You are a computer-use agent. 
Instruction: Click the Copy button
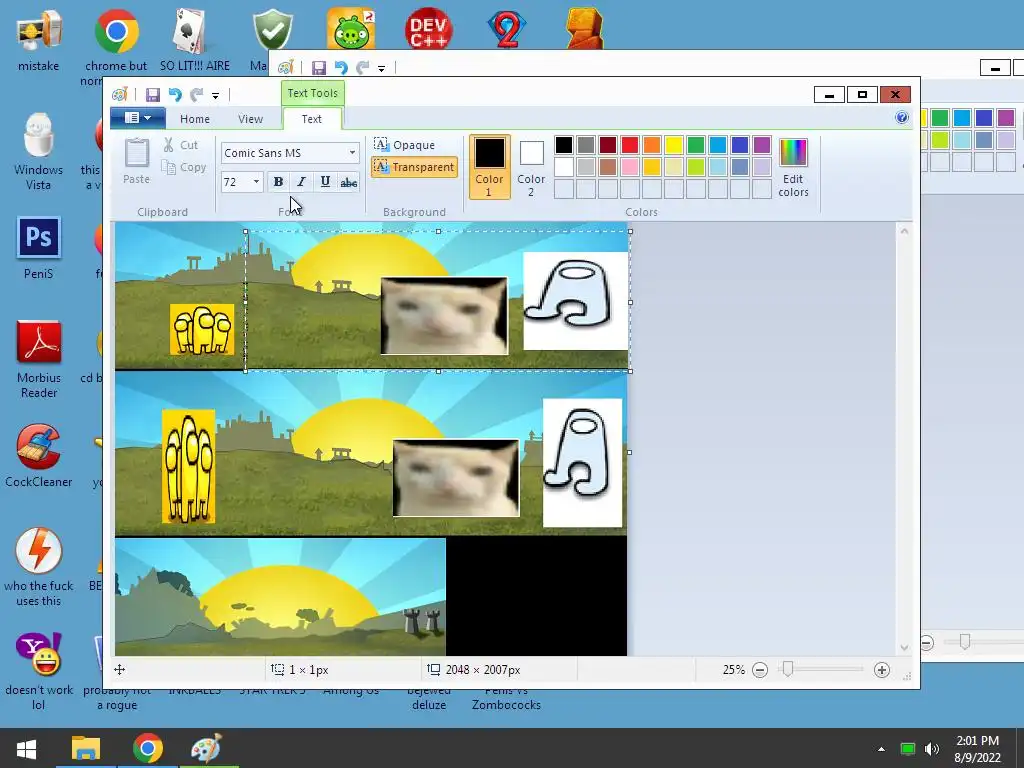pos(184,167)
